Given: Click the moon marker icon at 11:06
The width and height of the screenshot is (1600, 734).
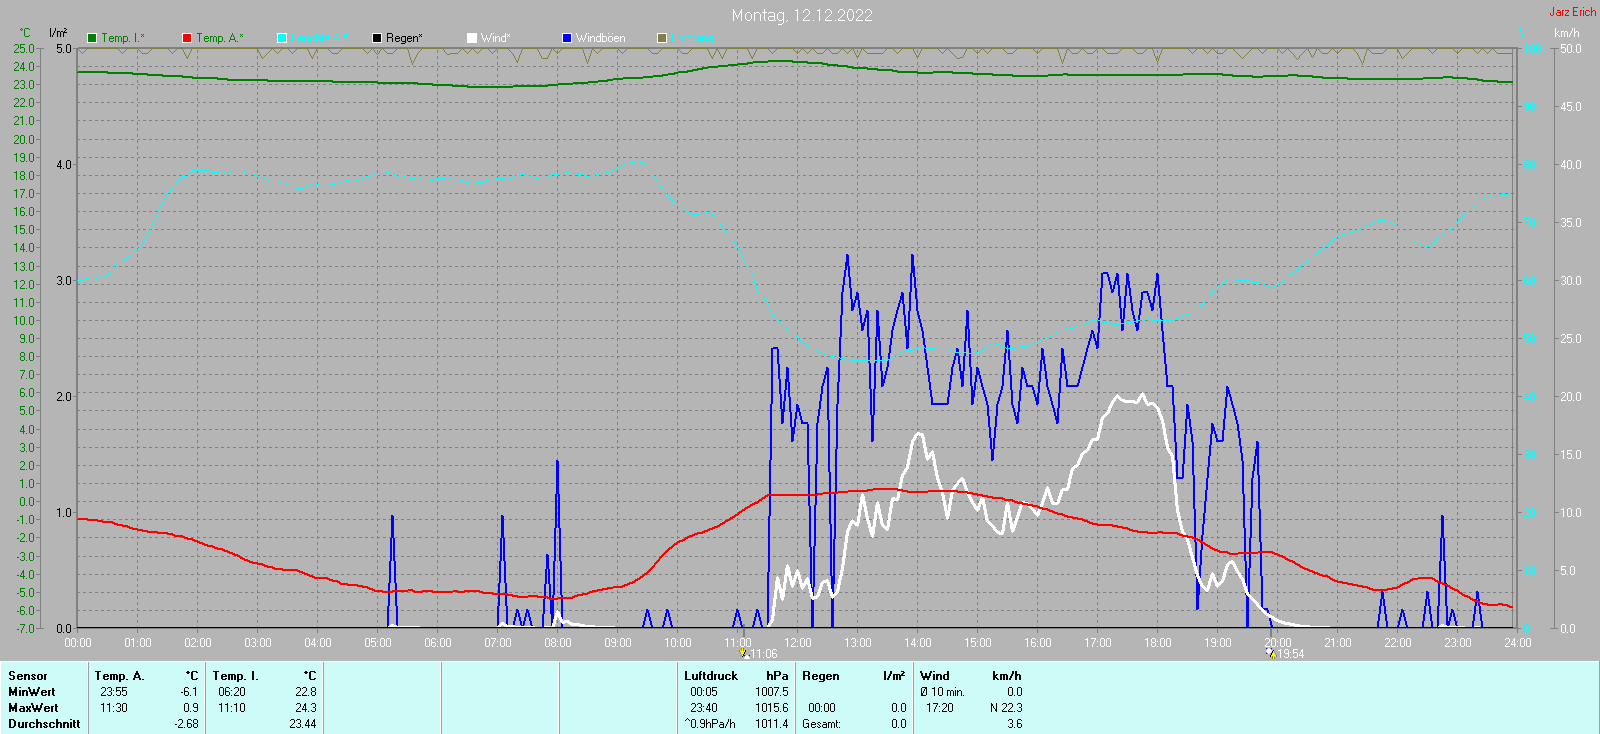Looking at the screenshot, I should [x=743, y=653].
